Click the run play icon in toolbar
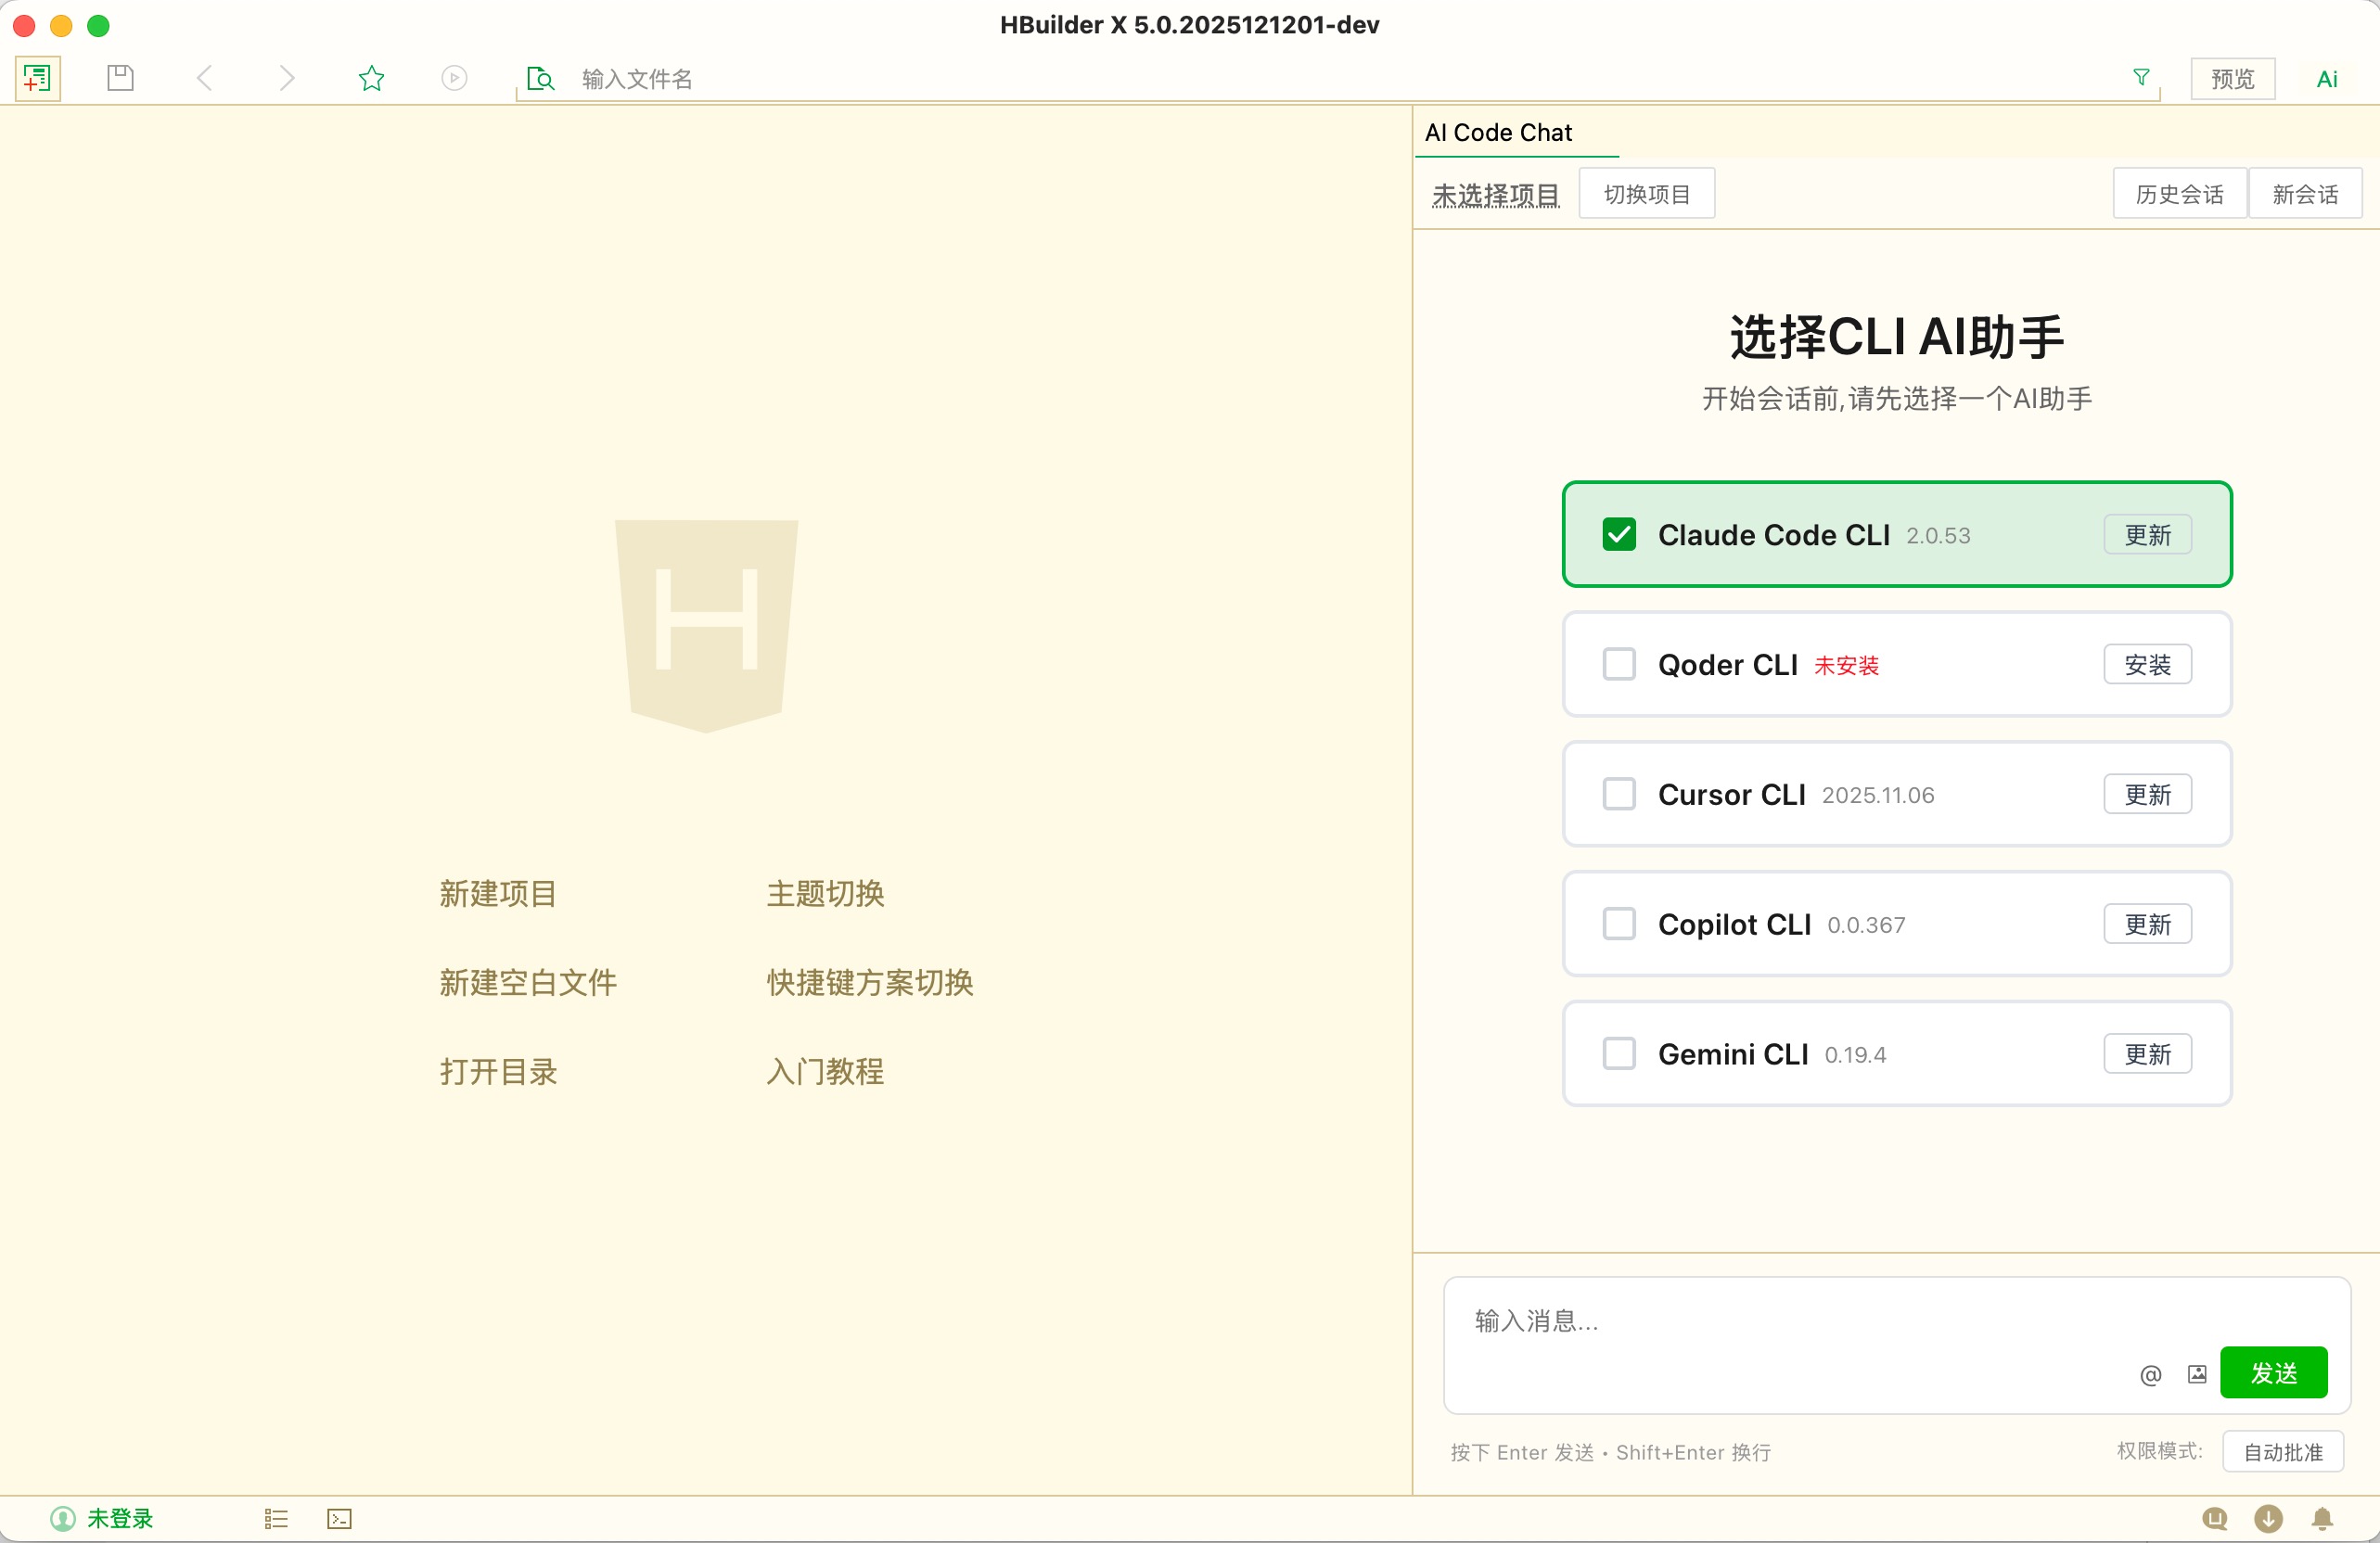 pyautogui.click(x=454, y=78)
